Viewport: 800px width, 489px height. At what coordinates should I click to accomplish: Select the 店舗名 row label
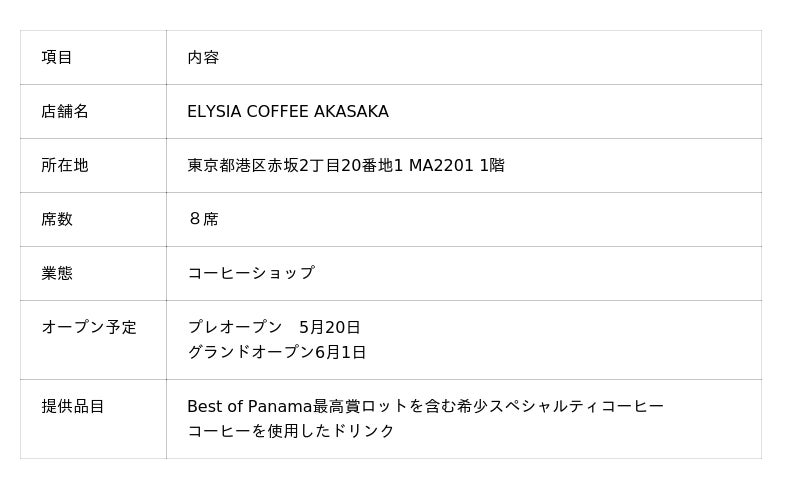pos(65,111)
